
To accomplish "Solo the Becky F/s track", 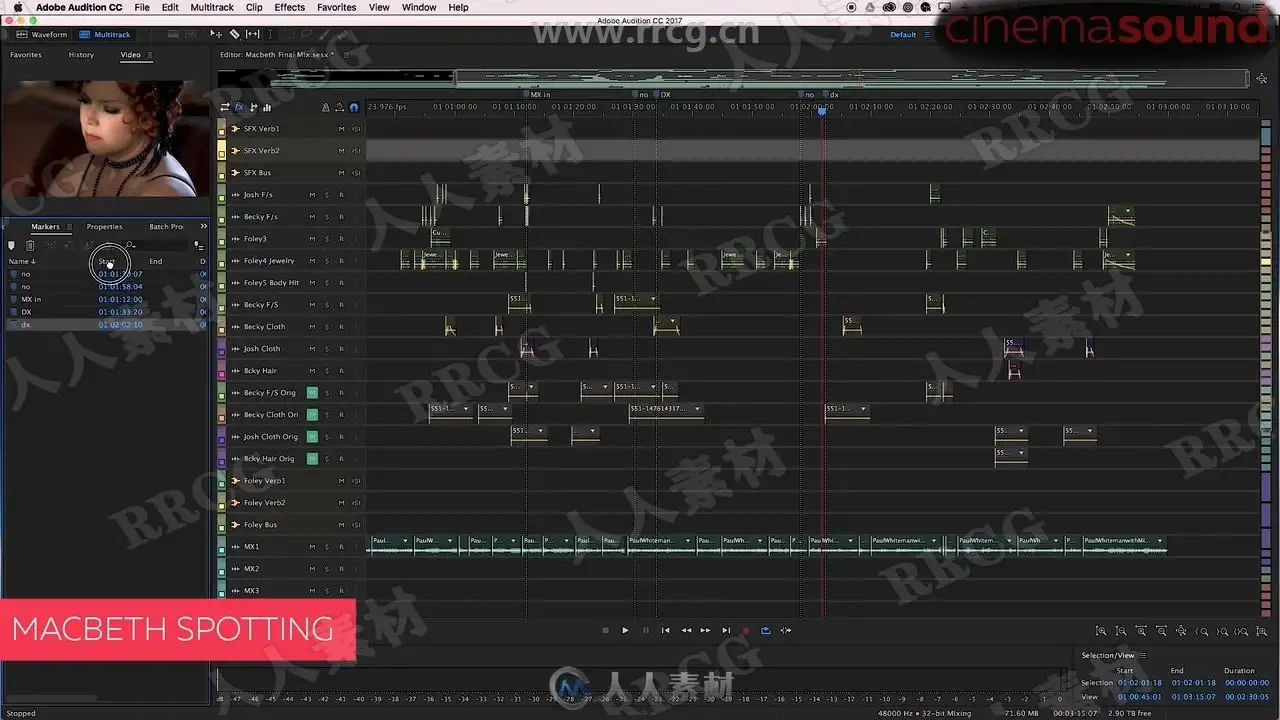I will (x=327, y=217).
